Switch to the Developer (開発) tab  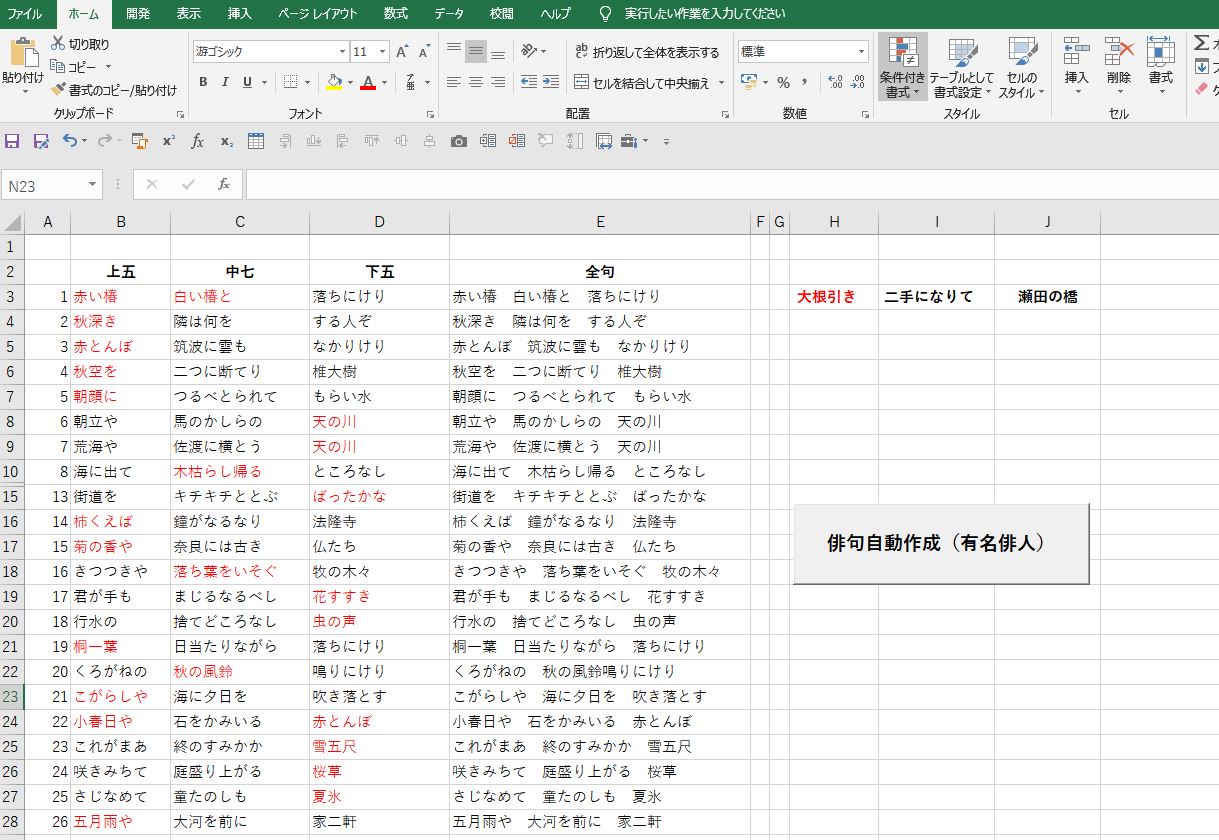[x=139, y=14]
